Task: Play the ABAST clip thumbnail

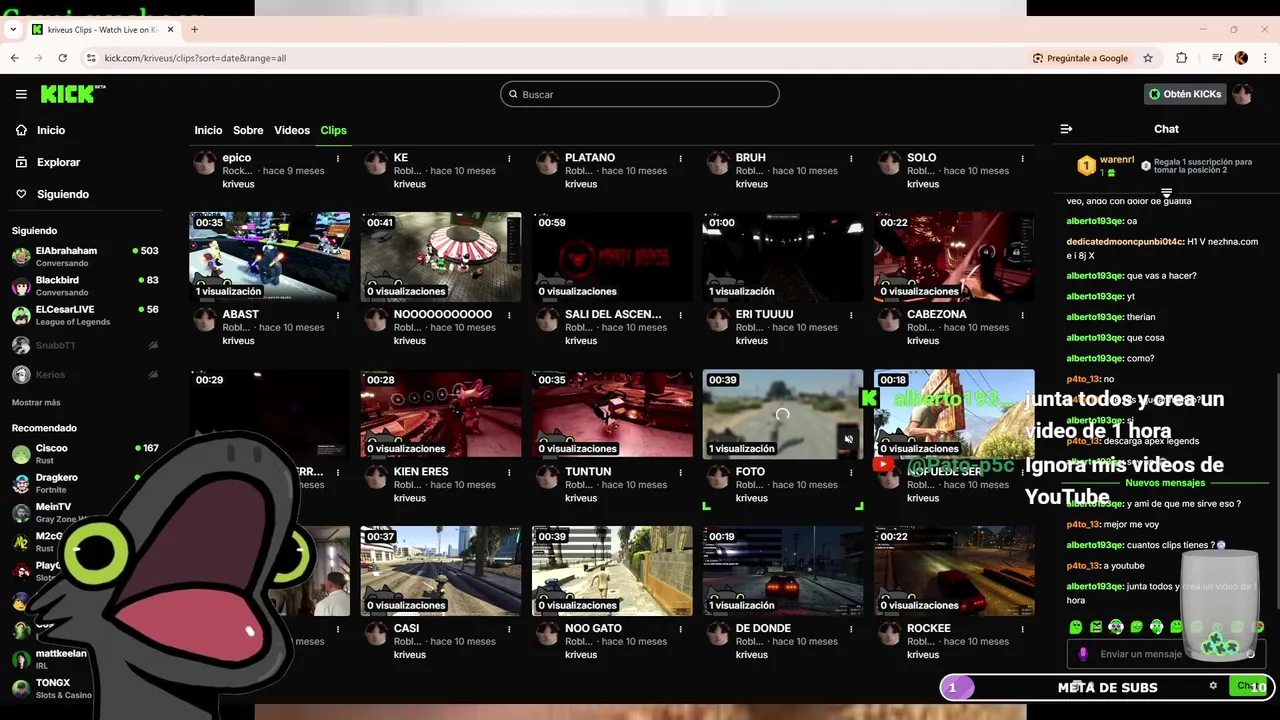Action: click(270, 256)
